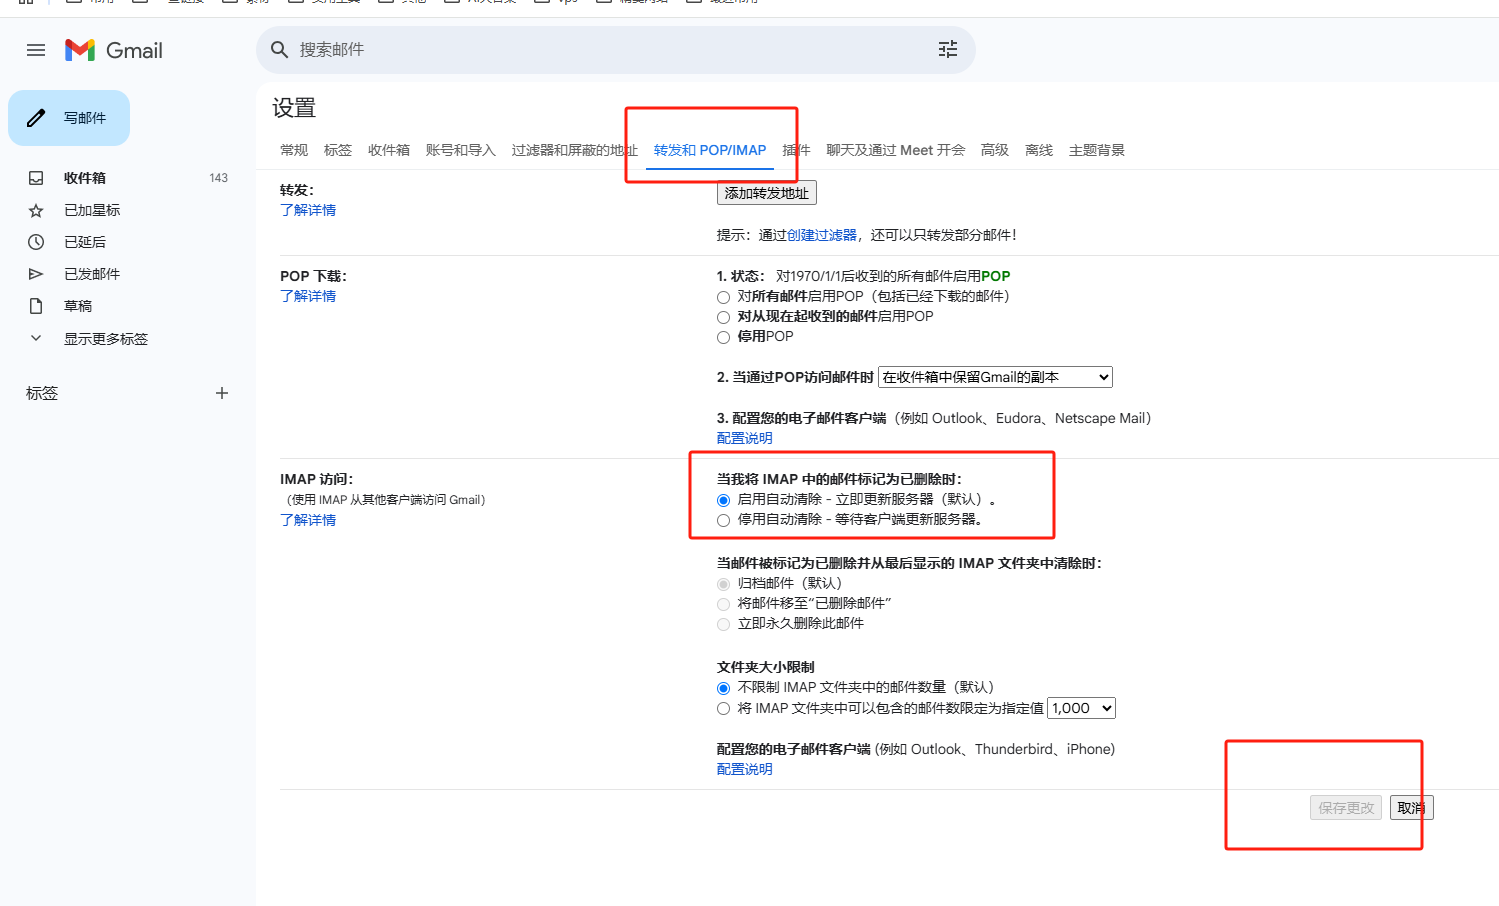Select 对所有邮件启用POP radio button
This screenshot has width=1499, height=906.
[723, 297]
